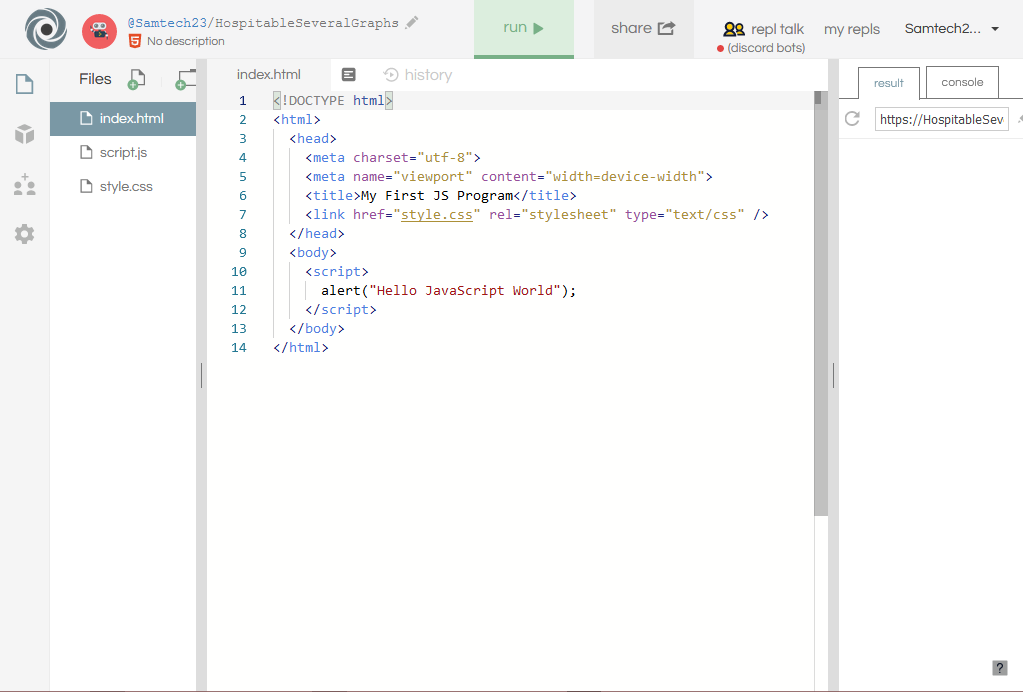Viewport: 1023px width, 692px height.
Task: Open the Packages cube icon
Action: (25, 134)
